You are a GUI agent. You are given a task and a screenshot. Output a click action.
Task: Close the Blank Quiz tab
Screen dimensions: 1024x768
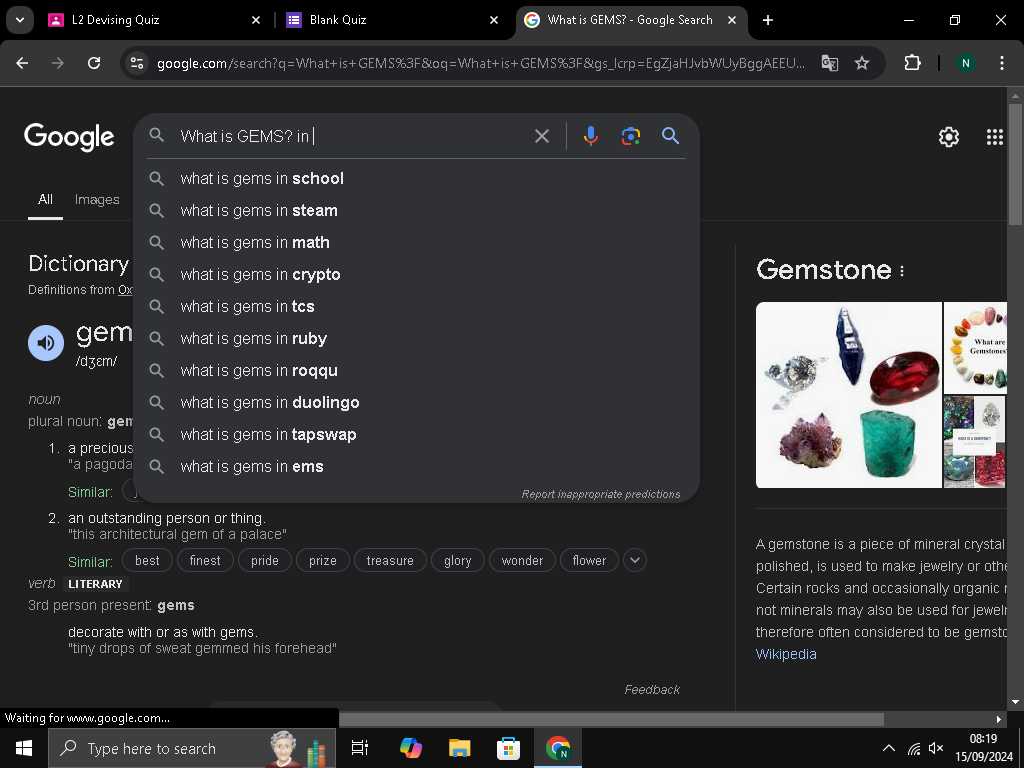tap(494, 20)
